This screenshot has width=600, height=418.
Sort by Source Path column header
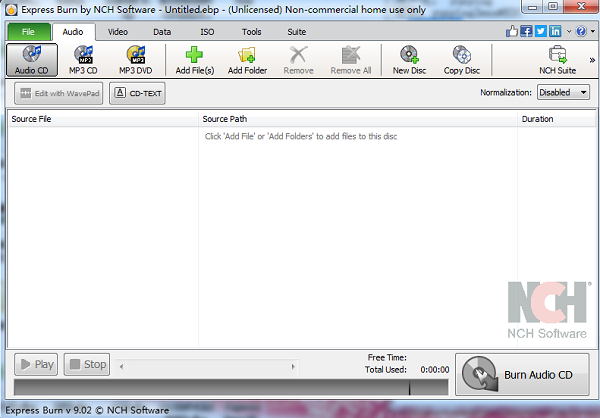click(x=358, y=119)
